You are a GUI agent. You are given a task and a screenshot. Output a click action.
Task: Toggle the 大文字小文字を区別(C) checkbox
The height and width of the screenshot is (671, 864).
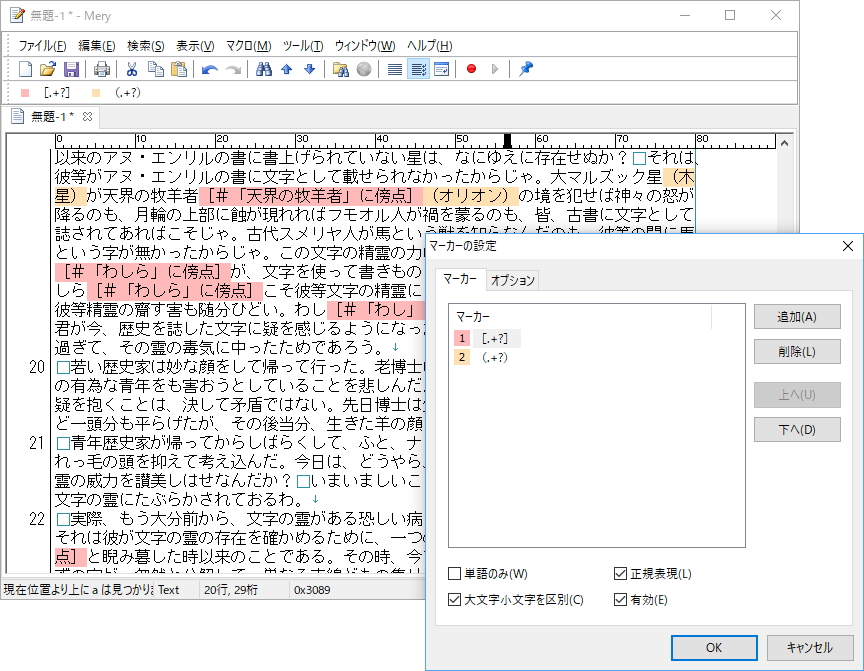coord(516,599)
